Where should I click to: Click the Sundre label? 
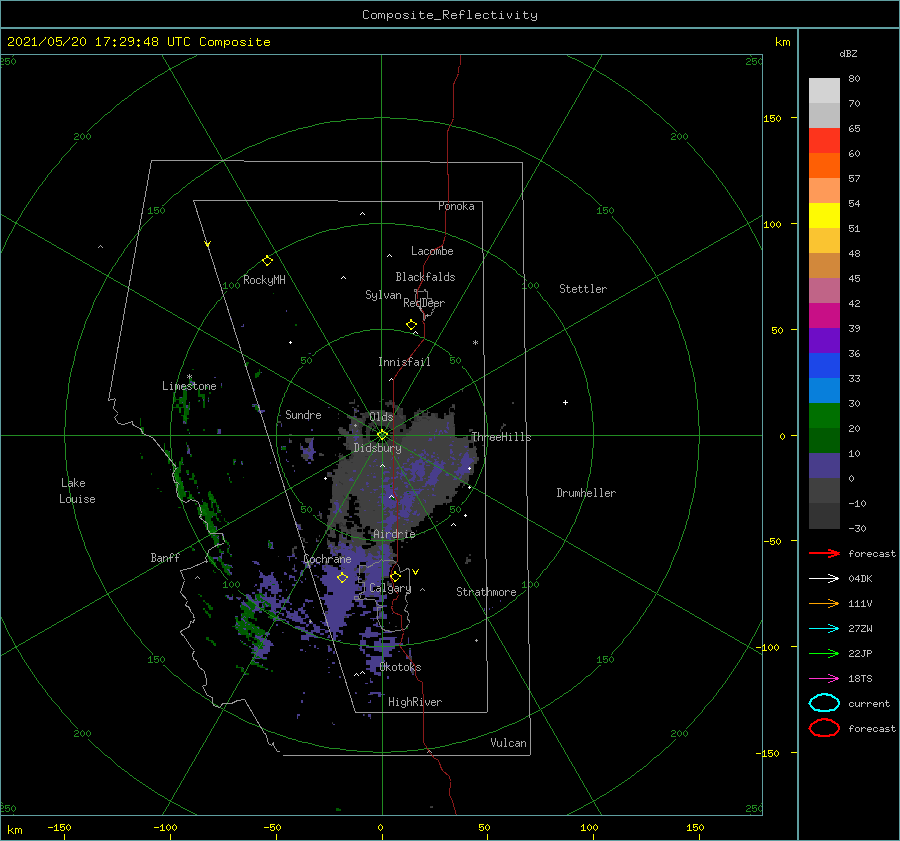303,414
